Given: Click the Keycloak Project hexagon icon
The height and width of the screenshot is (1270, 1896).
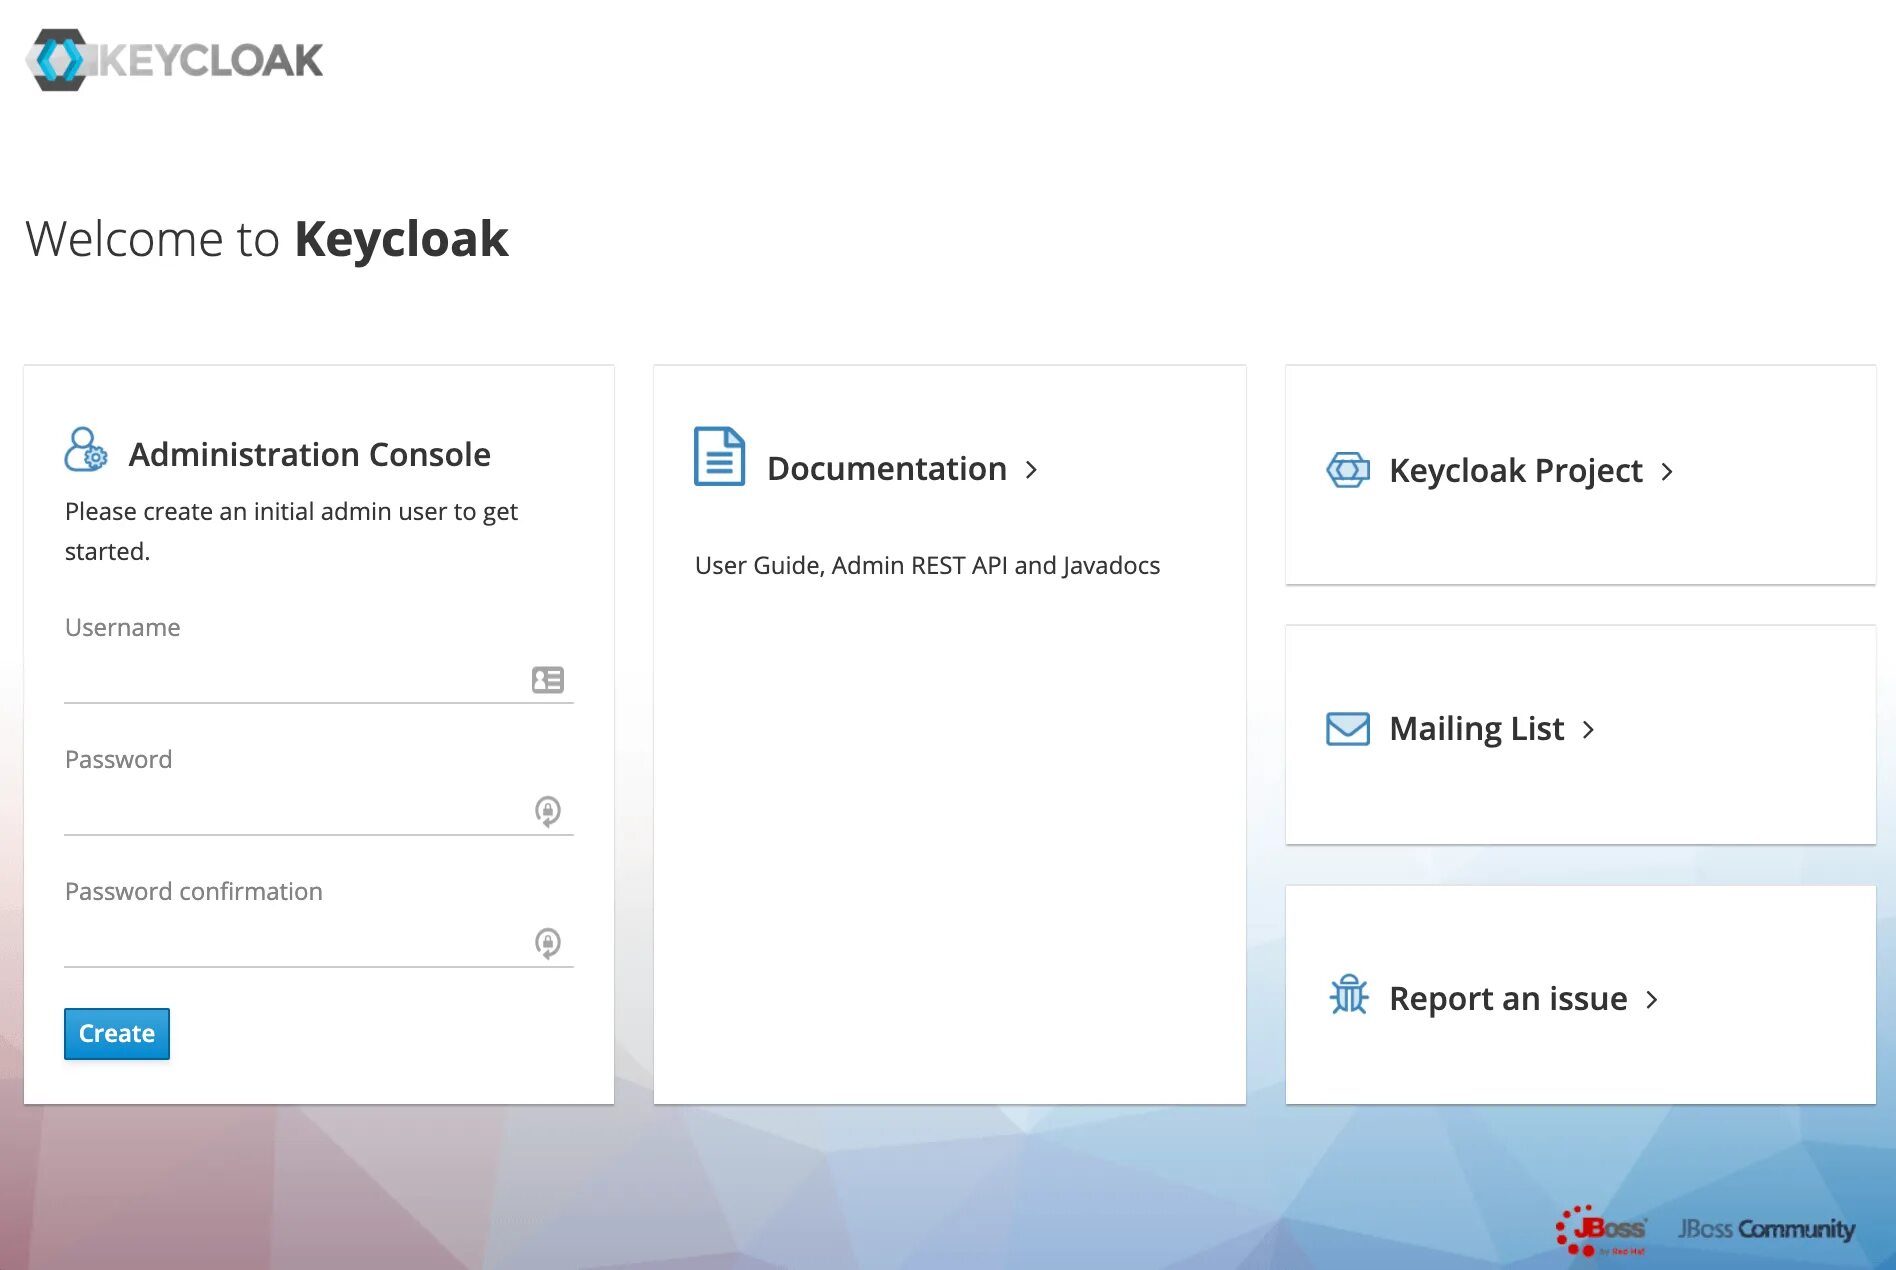Looking at the screenshot, I should (x=1347, y=469).
